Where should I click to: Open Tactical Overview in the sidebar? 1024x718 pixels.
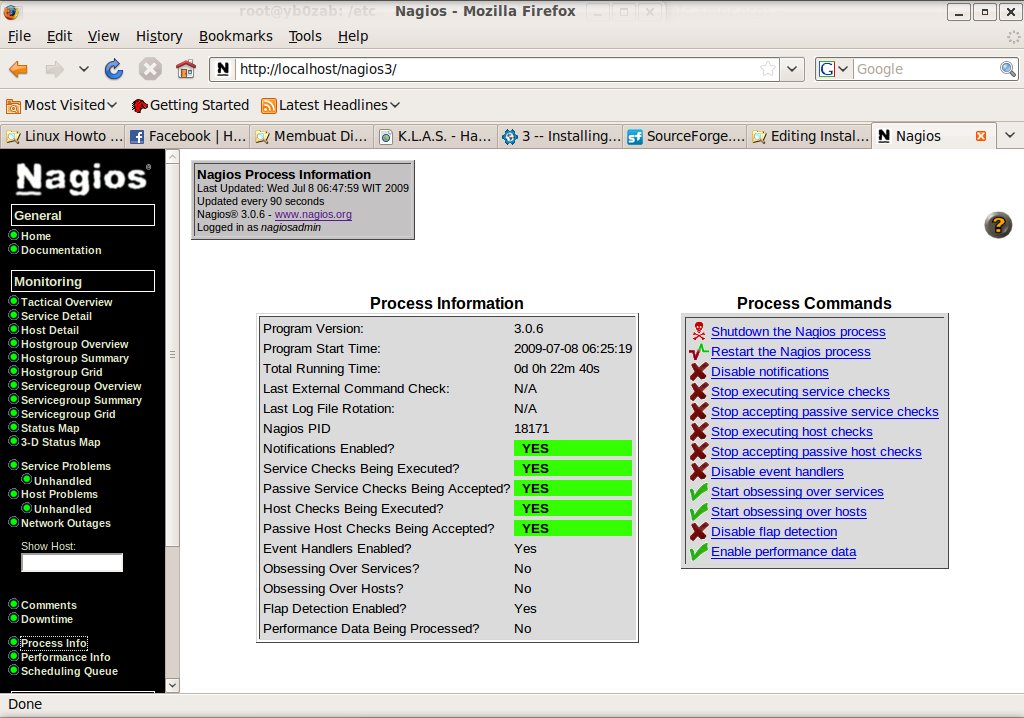point(66,302)
